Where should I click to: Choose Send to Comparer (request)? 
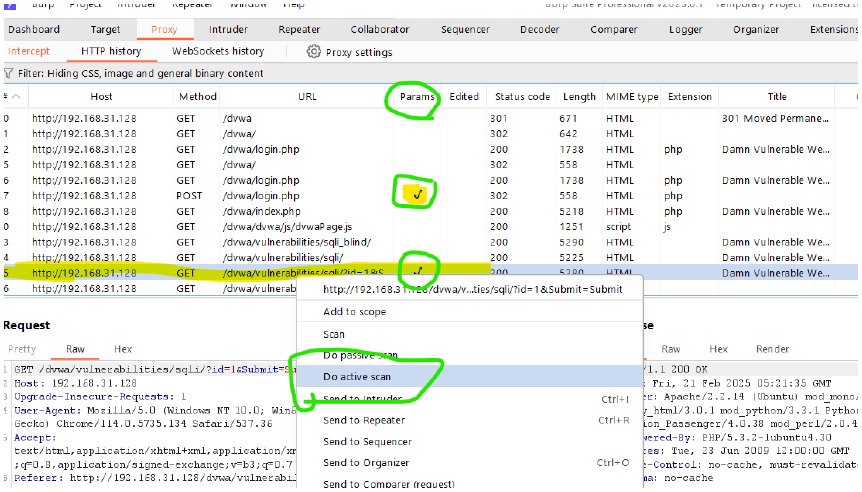[x=389, y=484]
